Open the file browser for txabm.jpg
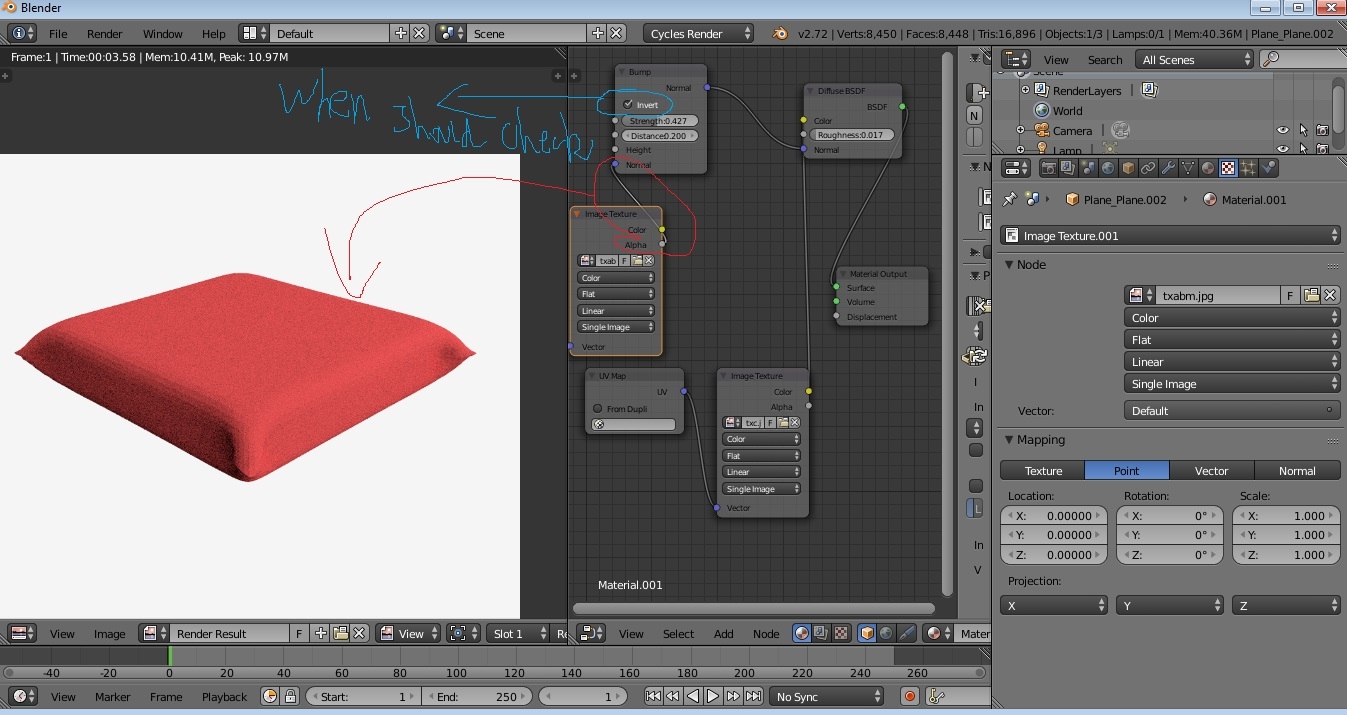 point(1311,295)
